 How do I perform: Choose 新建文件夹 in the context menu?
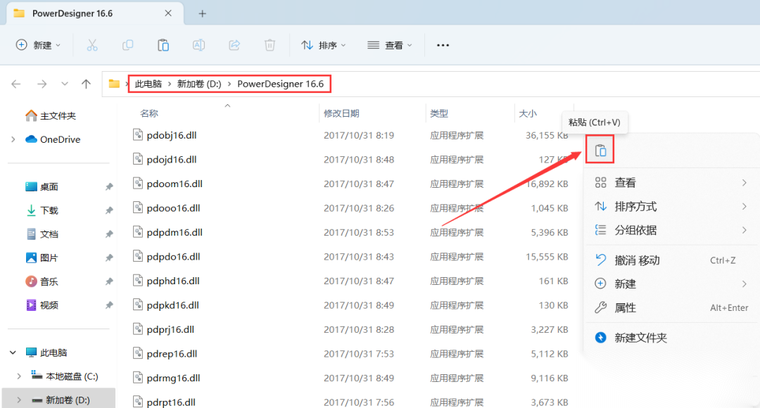coord(672,338)
